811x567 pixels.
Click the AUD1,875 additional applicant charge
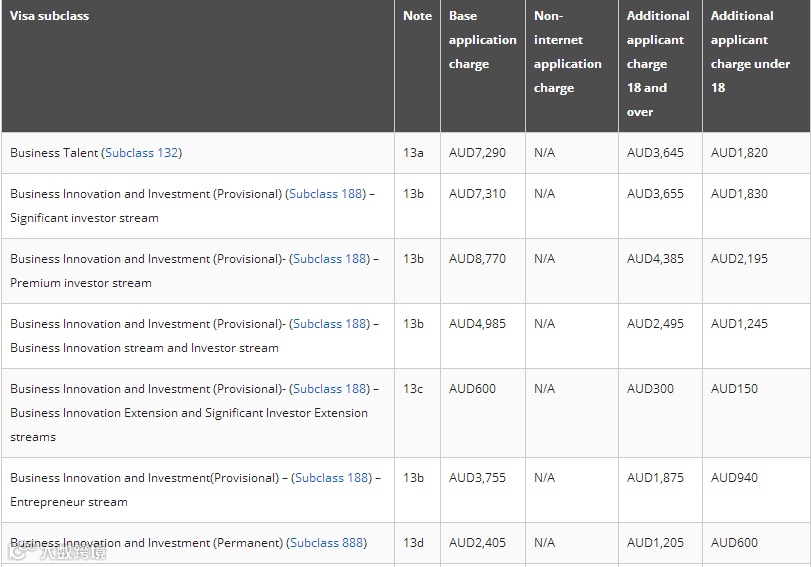[655, 478]
